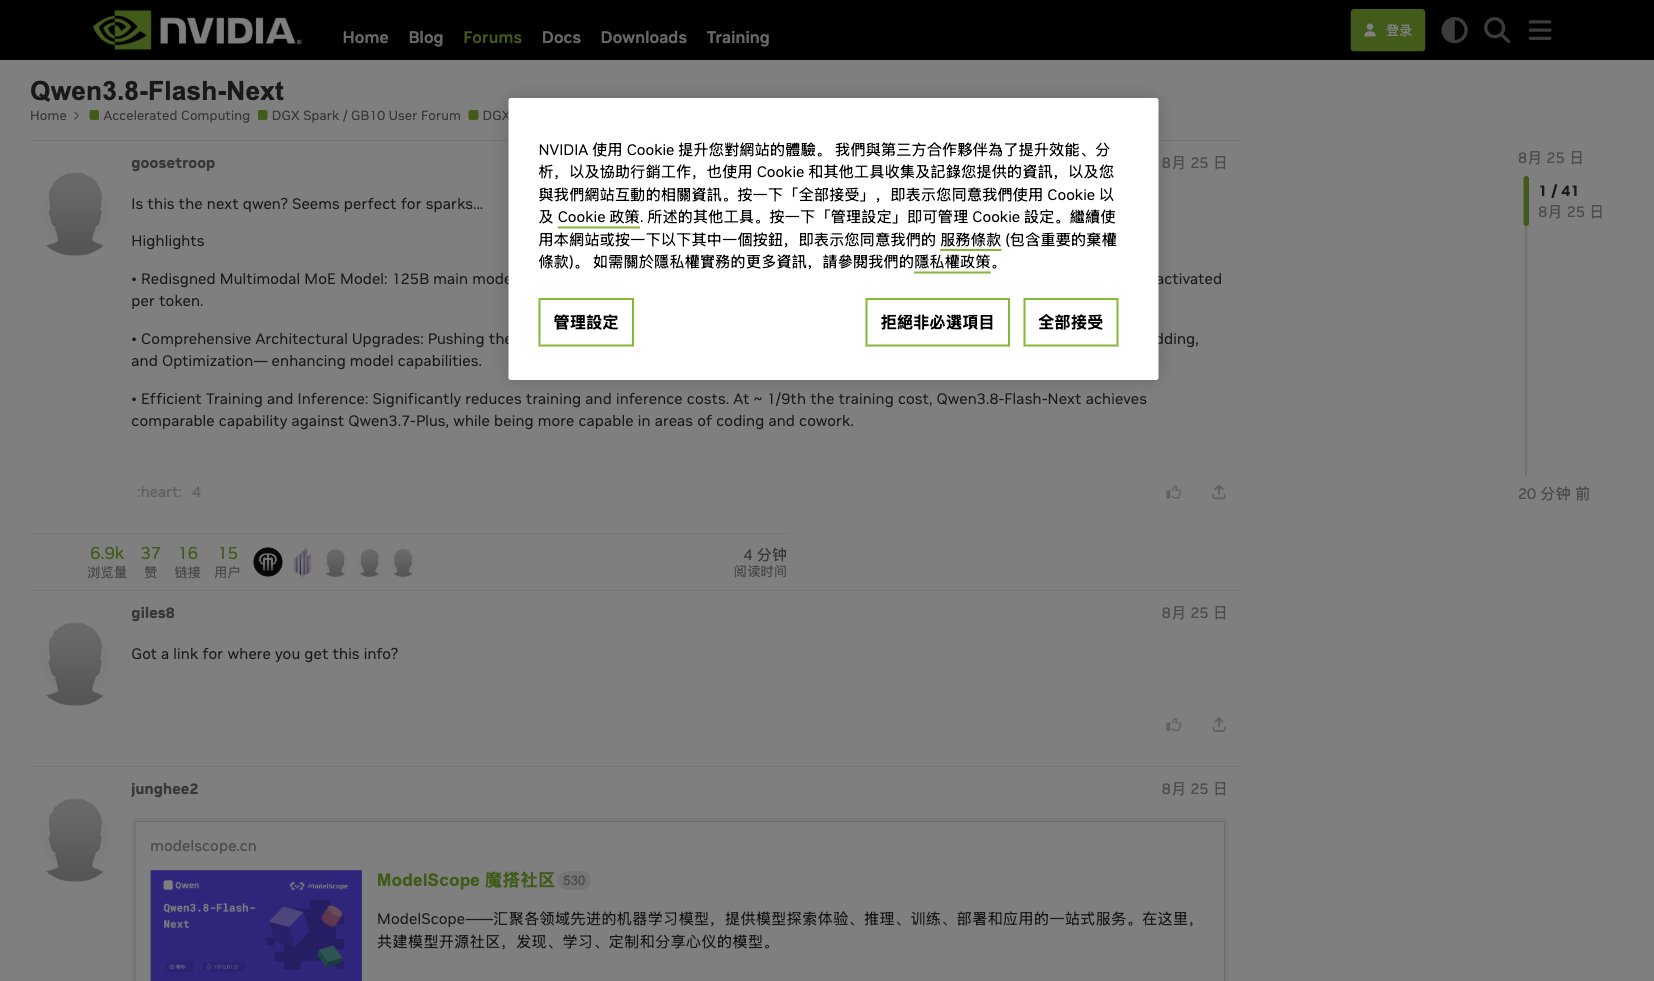Open the ModelScope 魔搭社区 link
1654x981 pixels.
(465, 880)
